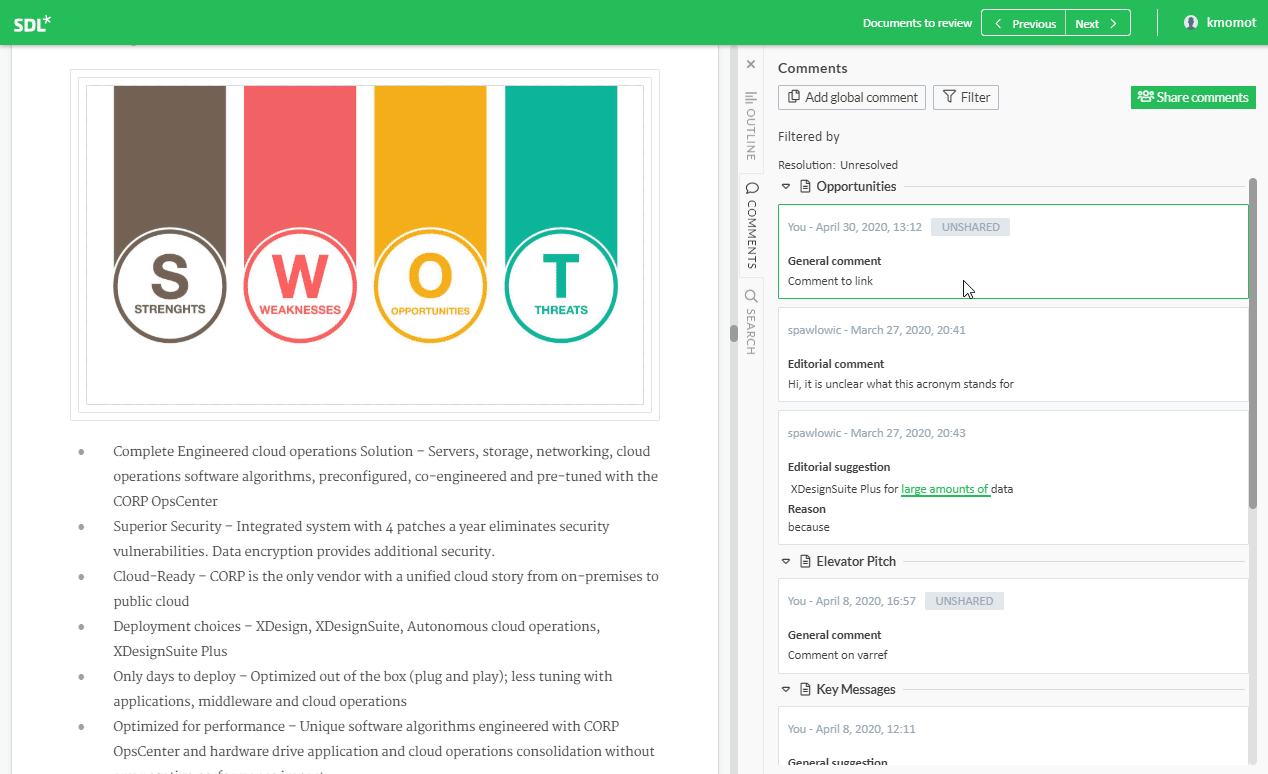Share comments with reviewers
1268x774 pixels.
click(1193, 97)
